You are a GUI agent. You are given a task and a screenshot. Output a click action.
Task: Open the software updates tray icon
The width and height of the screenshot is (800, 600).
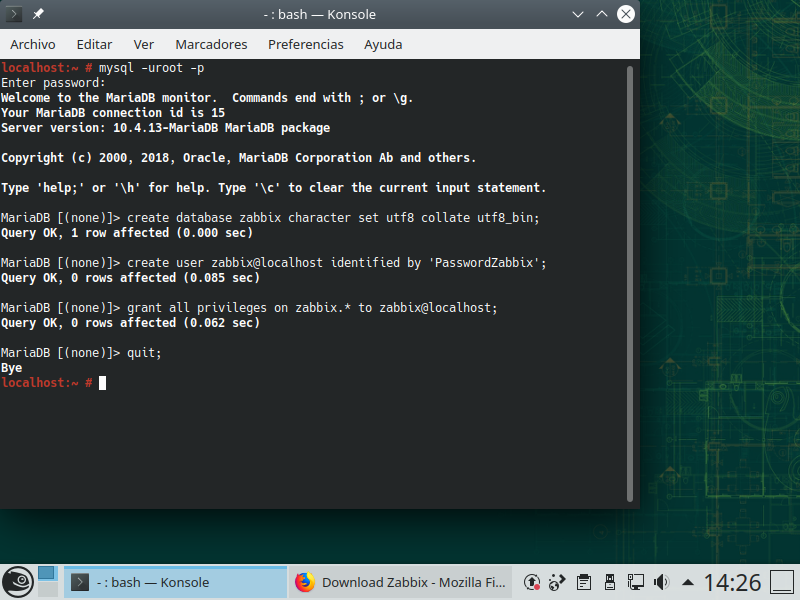coord(532,582)
